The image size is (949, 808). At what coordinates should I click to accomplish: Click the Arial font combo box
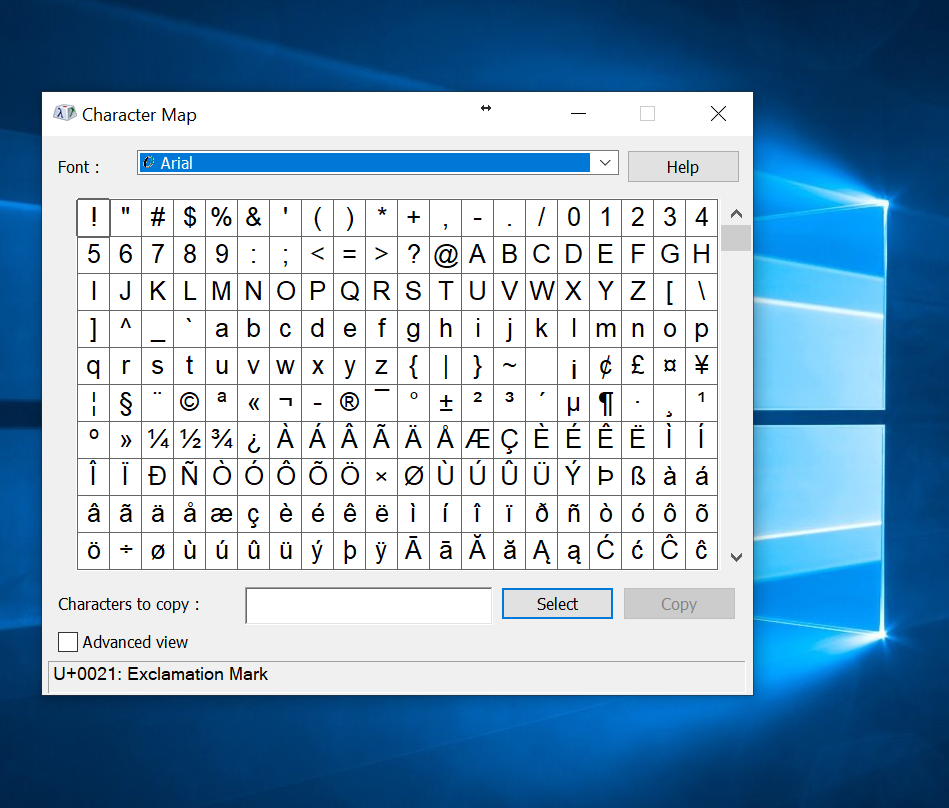click(x=378, y=163)
